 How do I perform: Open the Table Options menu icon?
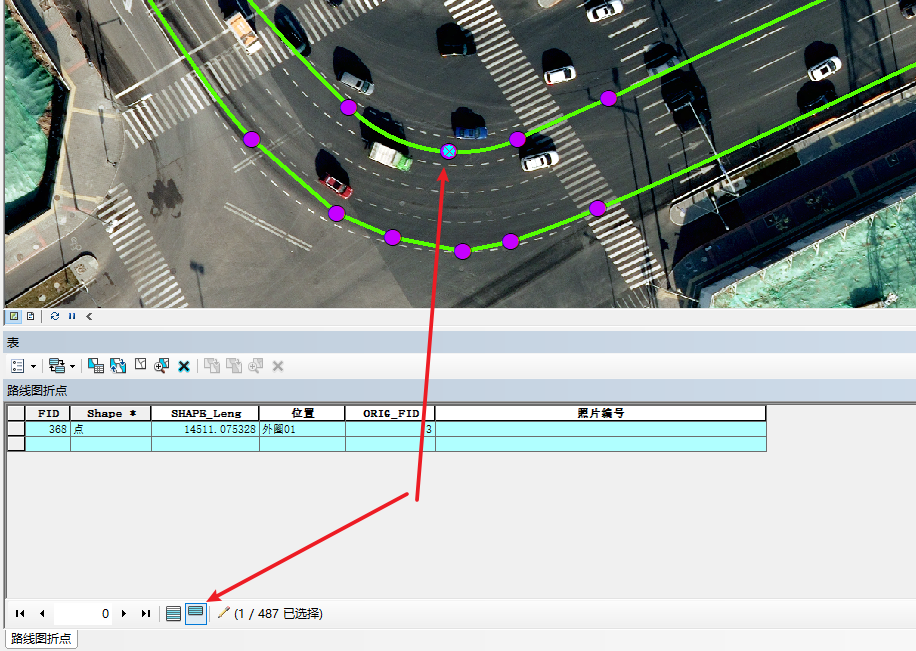click(18, 366)
